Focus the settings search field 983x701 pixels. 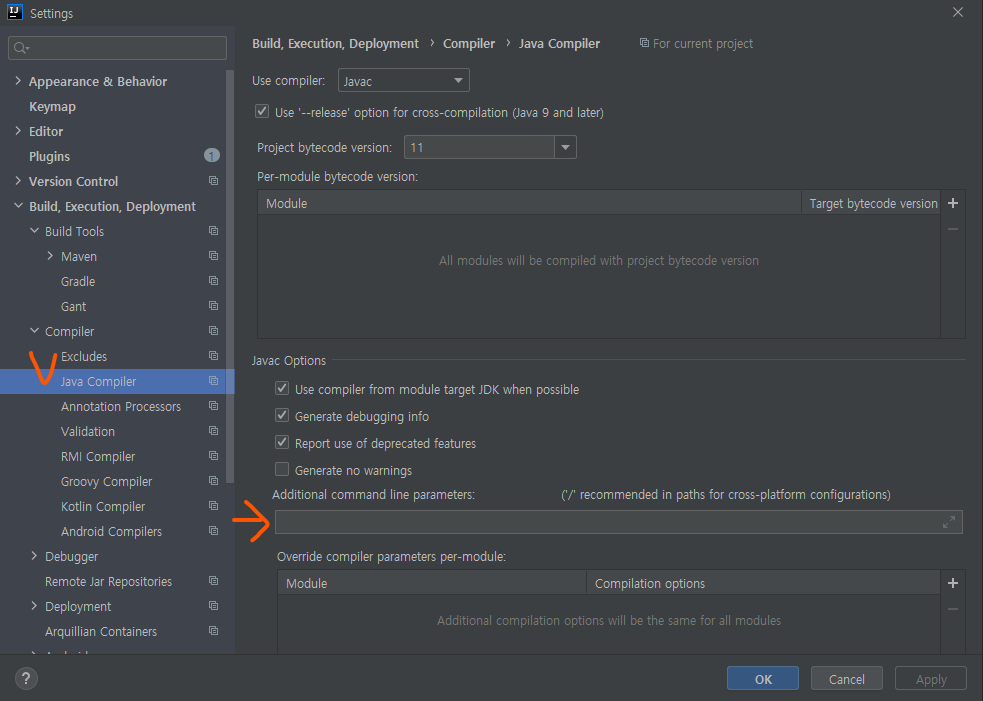click(117, 48)
